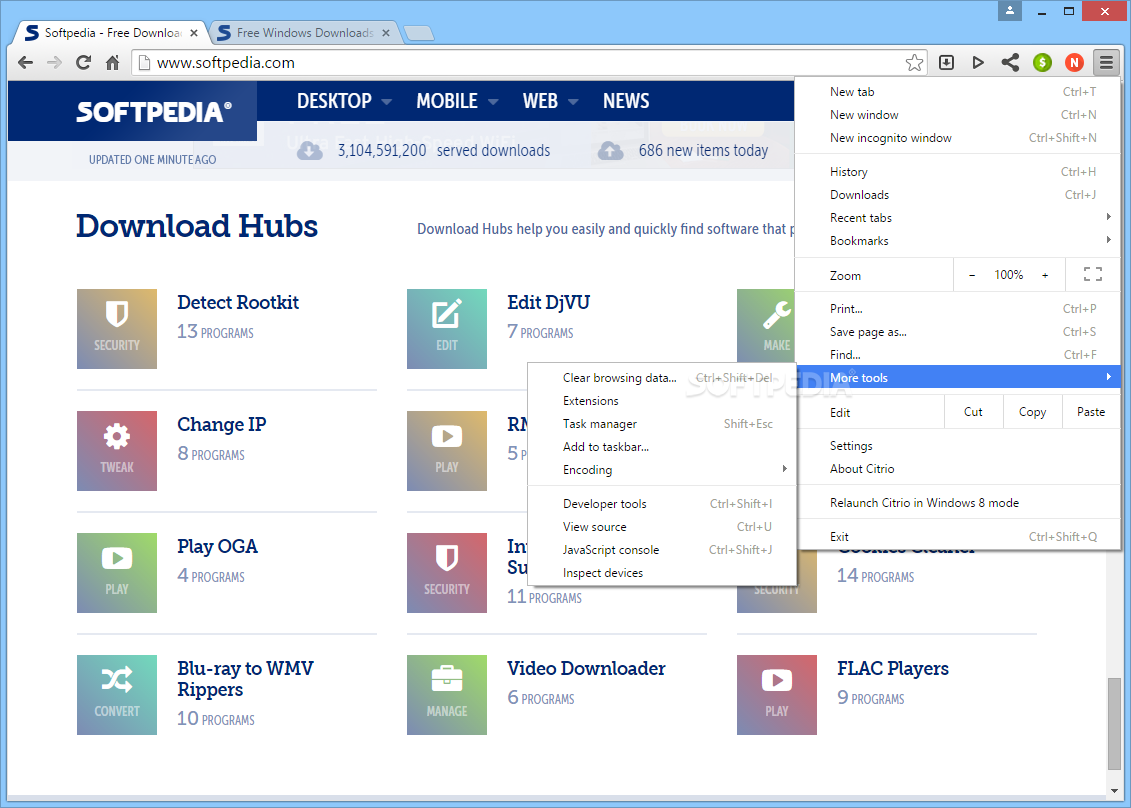
Task: Decrease zoom with minus button
Action: click(x=972, y=275)
